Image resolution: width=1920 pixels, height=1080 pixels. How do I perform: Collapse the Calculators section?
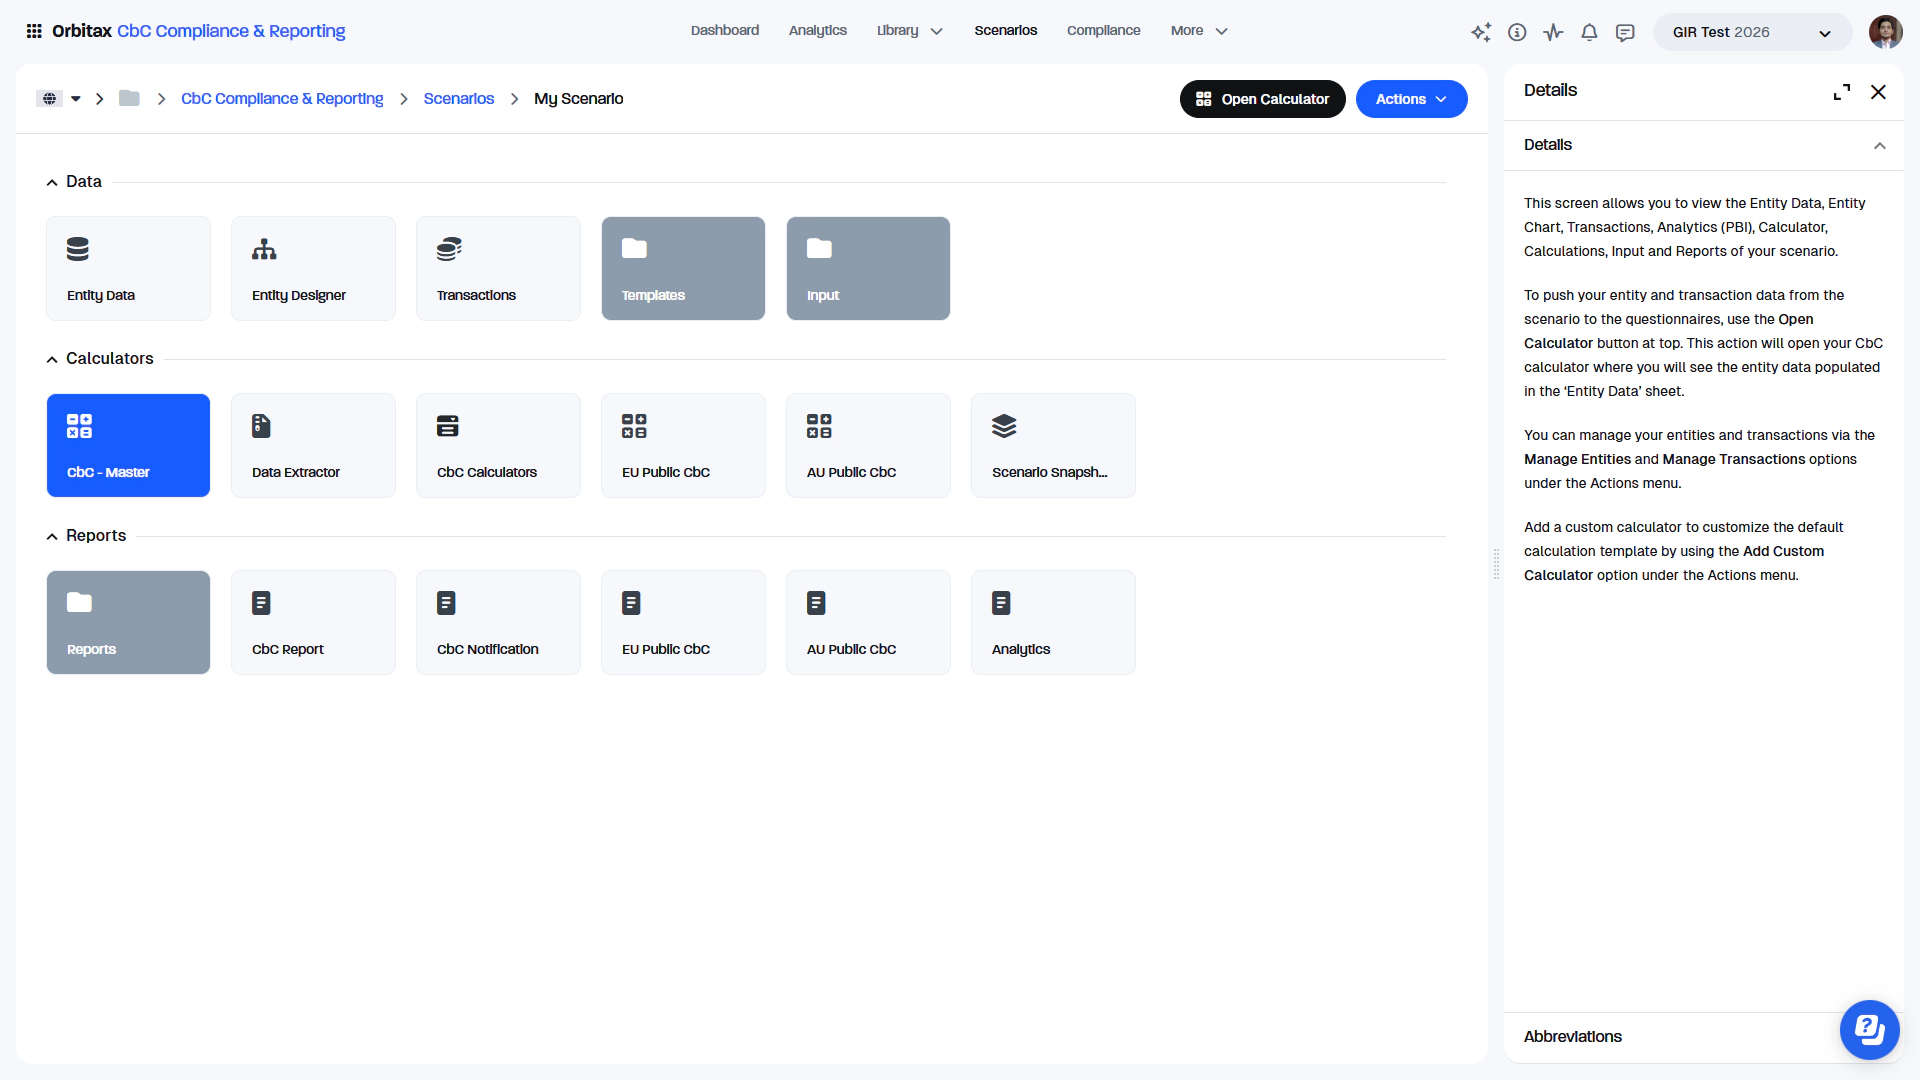pos(52,360)
